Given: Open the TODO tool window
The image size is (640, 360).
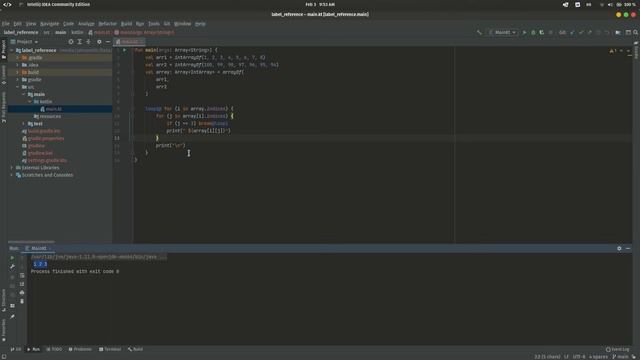Looking at the screenshot, I should pos(54,349).
